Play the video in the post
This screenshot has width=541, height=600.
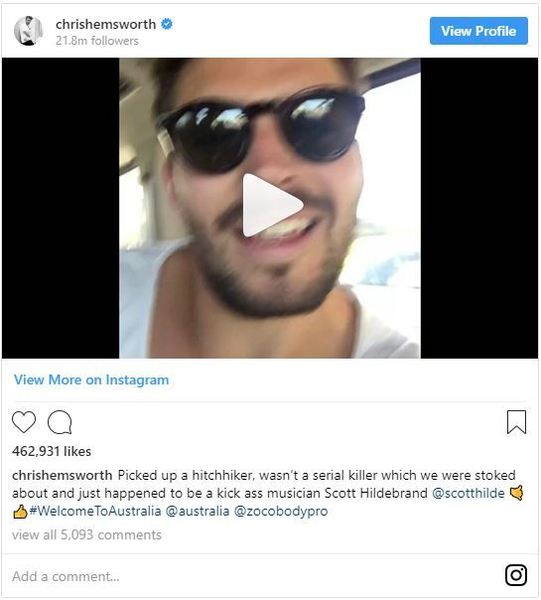coord(272,205)
